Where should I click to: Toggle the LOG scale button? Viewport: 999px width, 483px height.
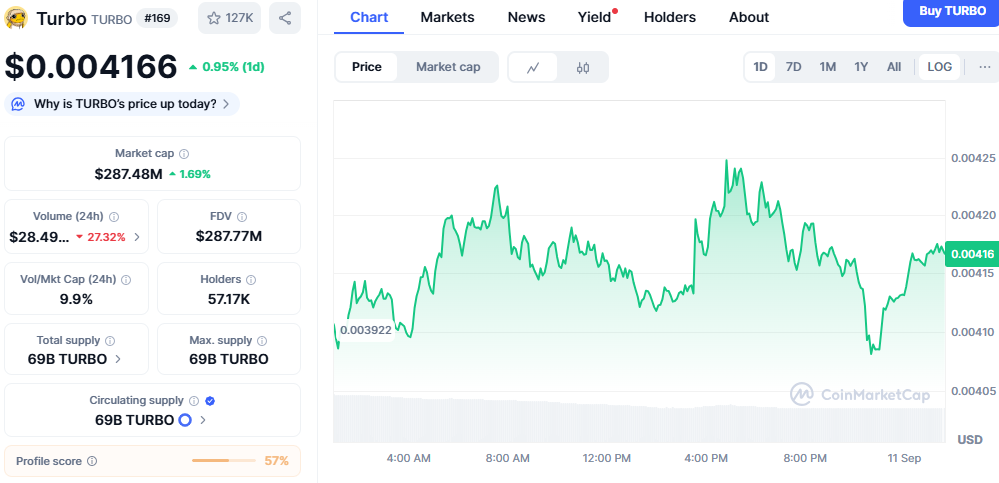click(939, 67)
